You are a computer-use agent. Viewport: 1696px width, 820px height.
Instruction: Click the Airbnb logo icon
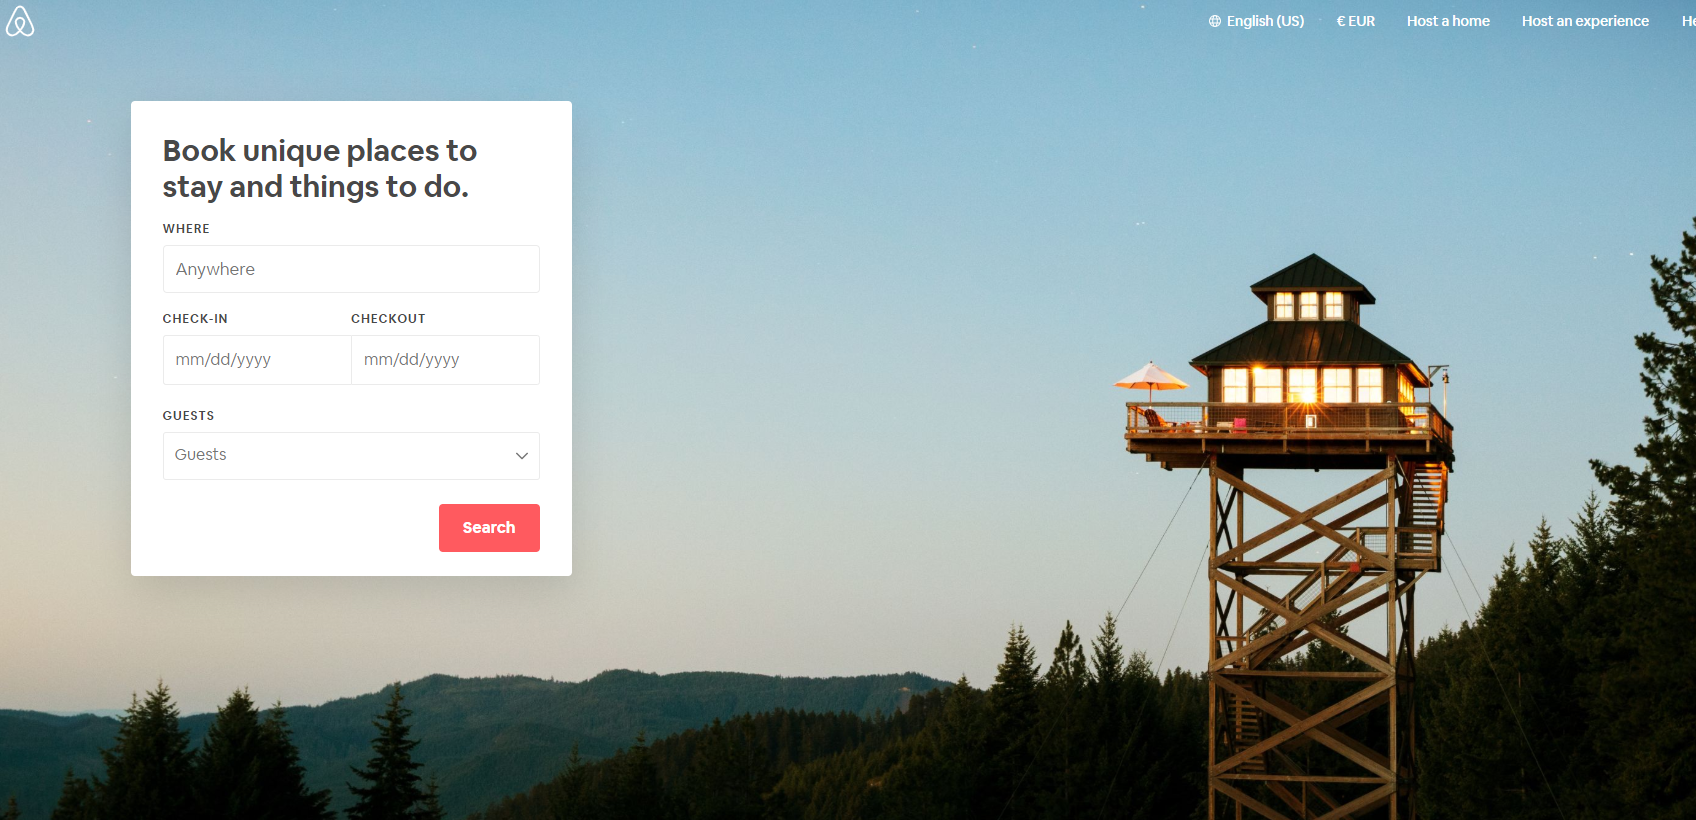(20, 22)
